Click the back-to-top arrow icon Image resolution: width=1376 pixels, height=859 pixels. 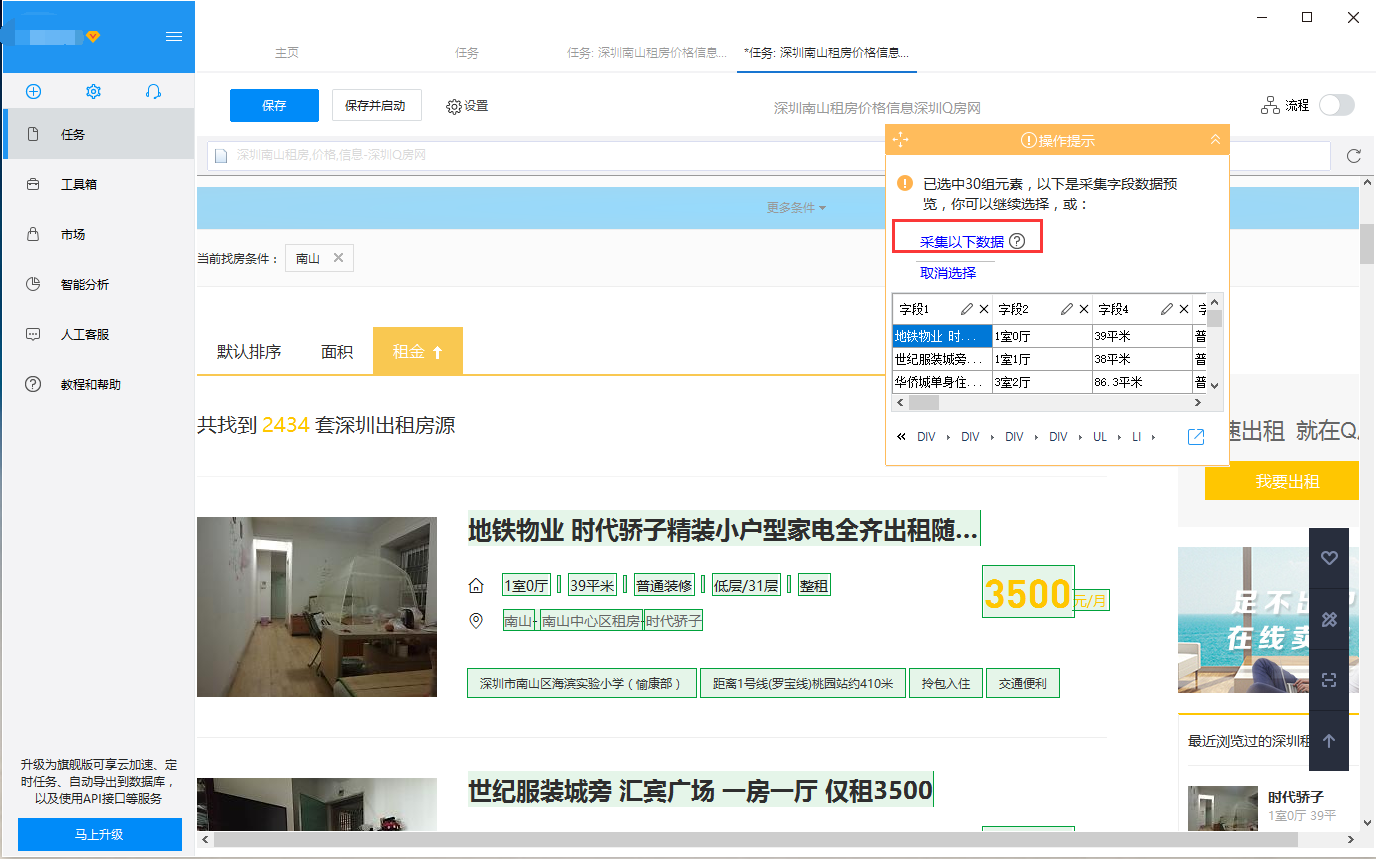(1329, 741)
